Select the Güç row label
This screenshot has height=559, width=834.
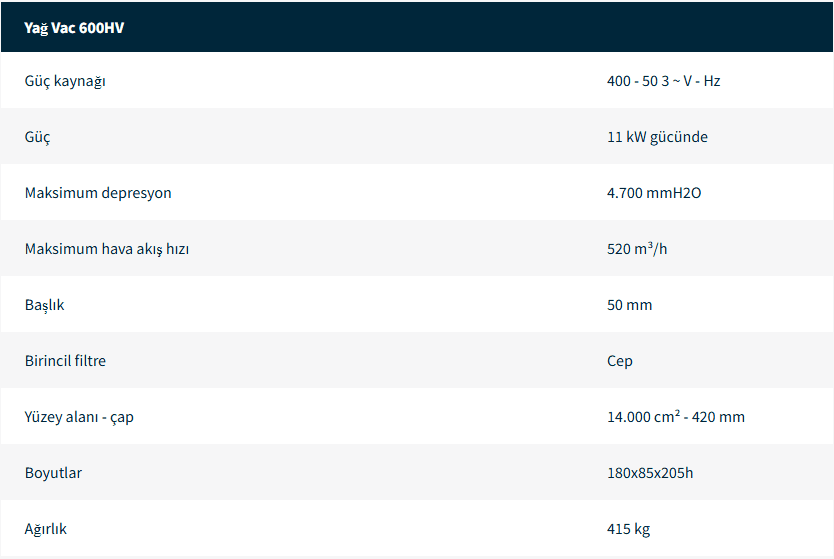[37, 137]
